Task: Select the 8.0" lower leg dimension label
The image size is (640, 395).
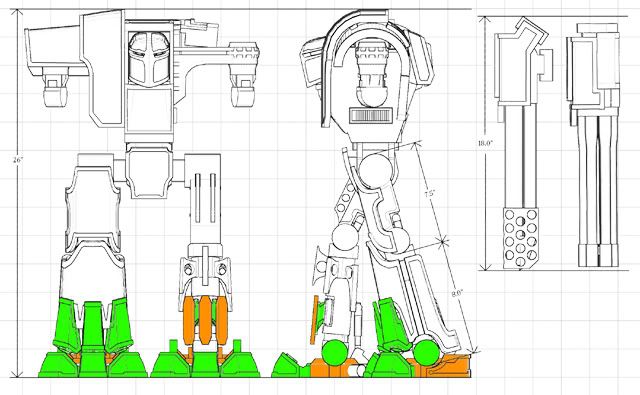Action: 457,293
